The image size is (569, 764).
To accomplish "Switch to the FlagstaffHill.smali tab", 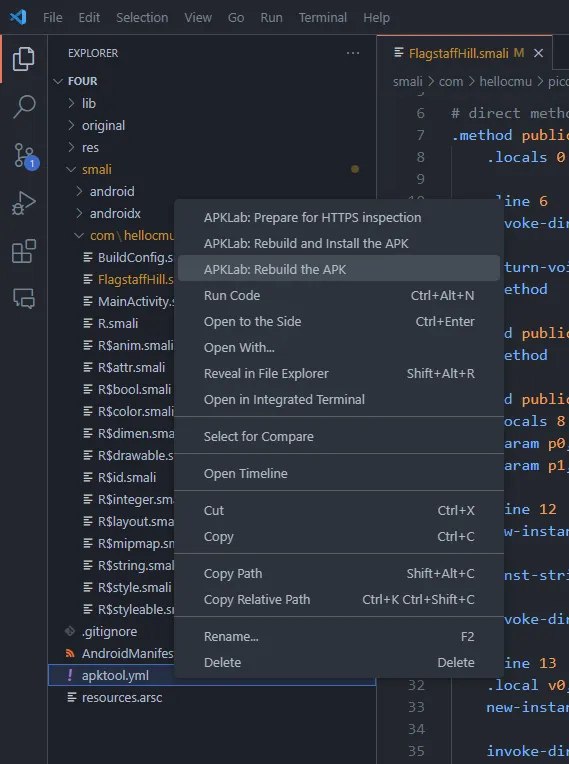I will [465, 53].
